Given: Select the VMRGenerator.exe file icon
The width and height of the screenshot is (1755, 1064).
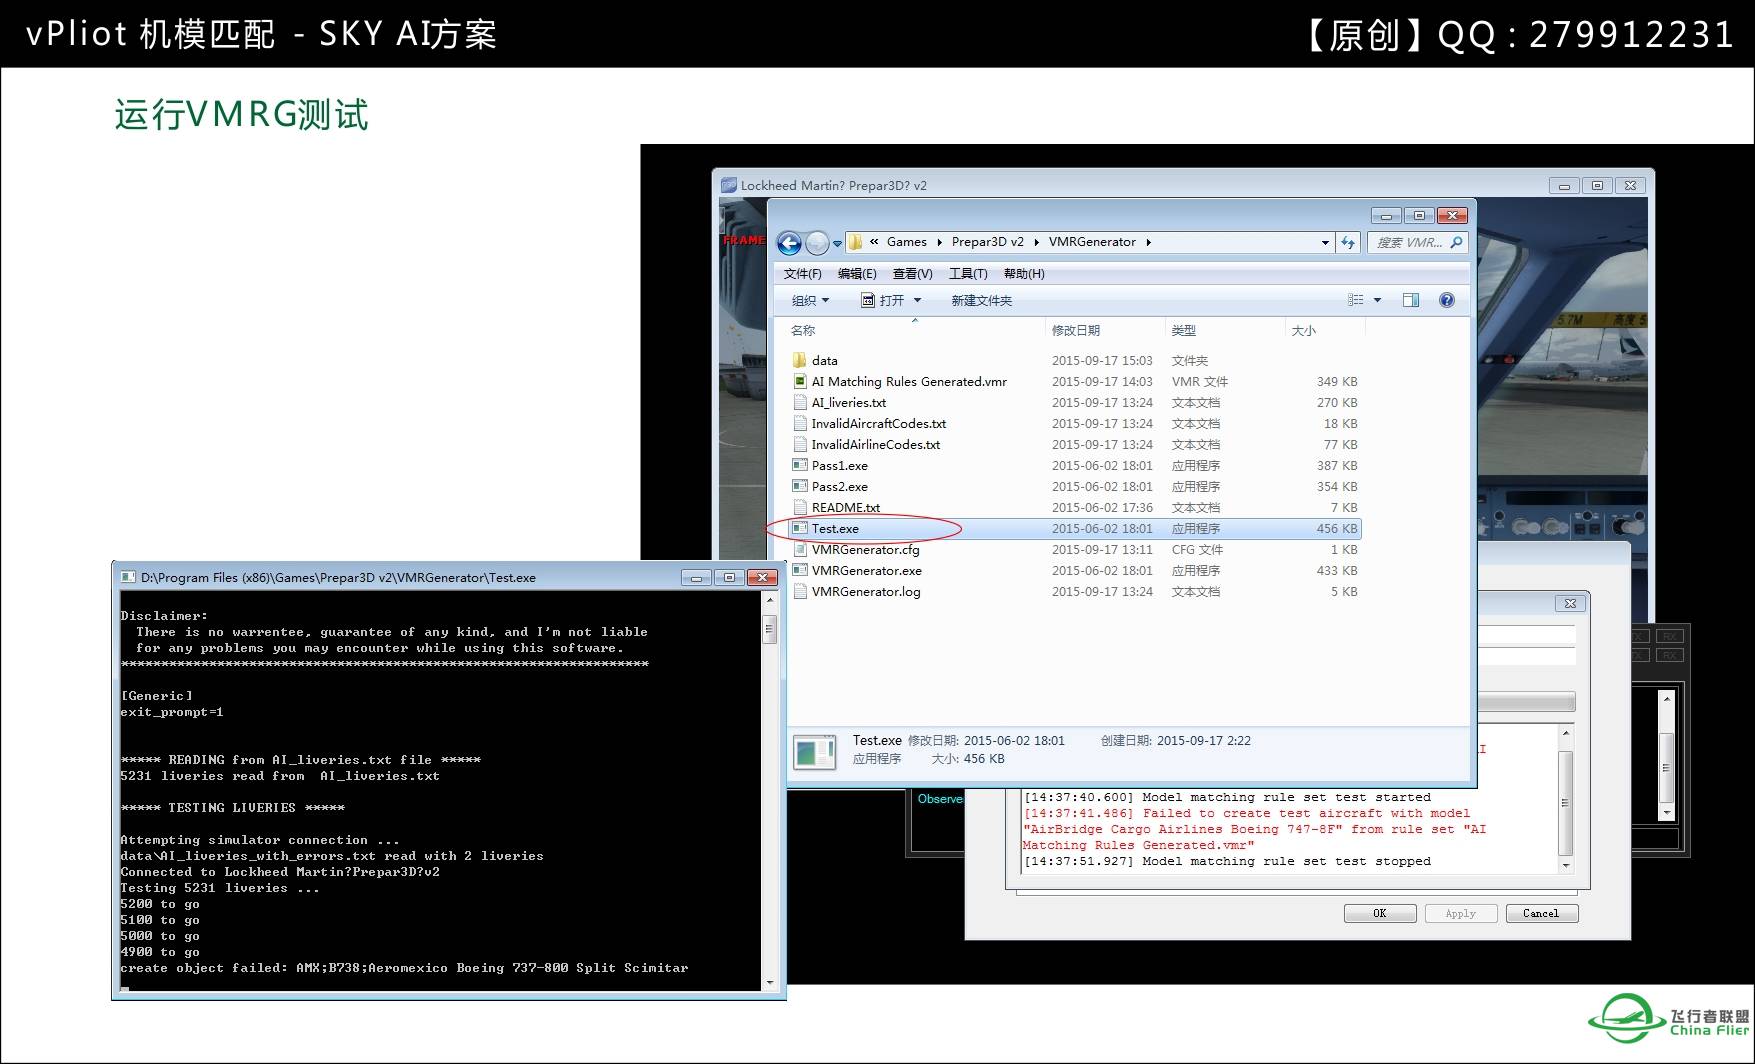Looking at the screenshot, I should tap(799, 570).
